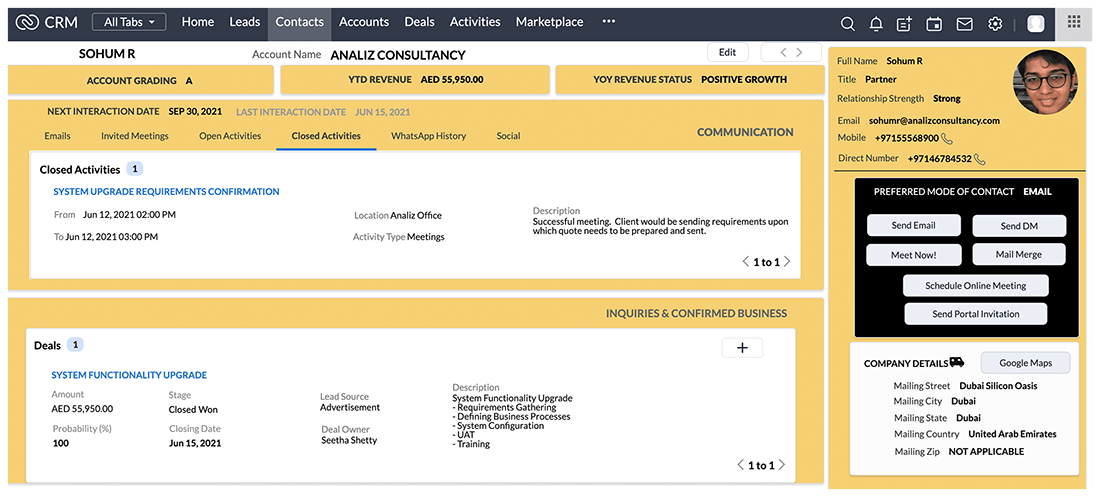The height and width of the screenshot is (497, 1100).
Task: Open the calendar icon in top bar
Action: [x=934, y=24]
